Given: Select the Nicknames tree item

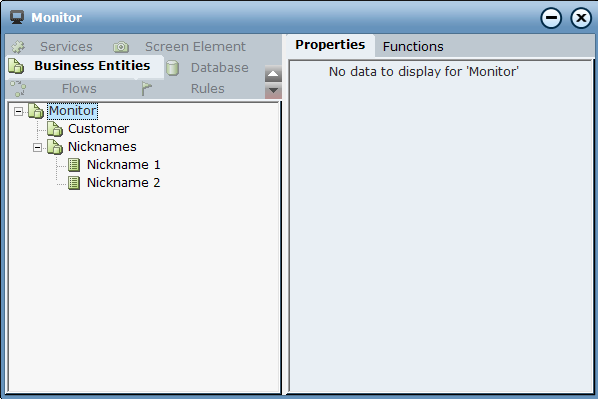Looking at the screenshot, I should click(x=102, y=147).
